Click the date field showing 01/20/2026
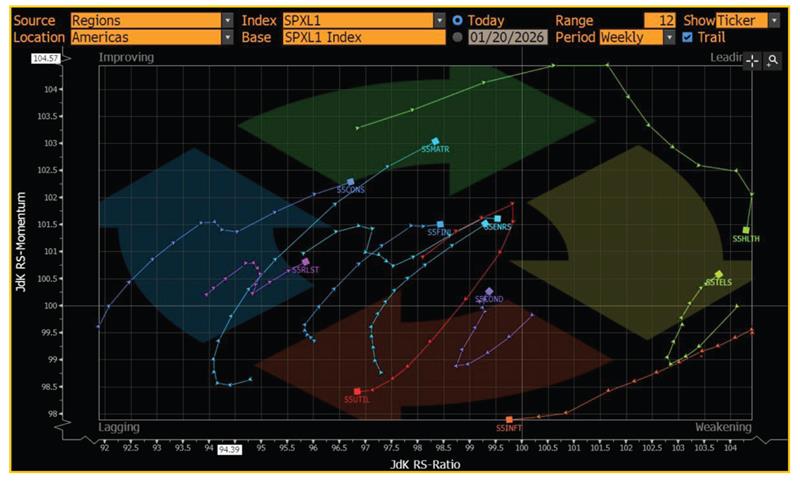 tap(509, 38)
